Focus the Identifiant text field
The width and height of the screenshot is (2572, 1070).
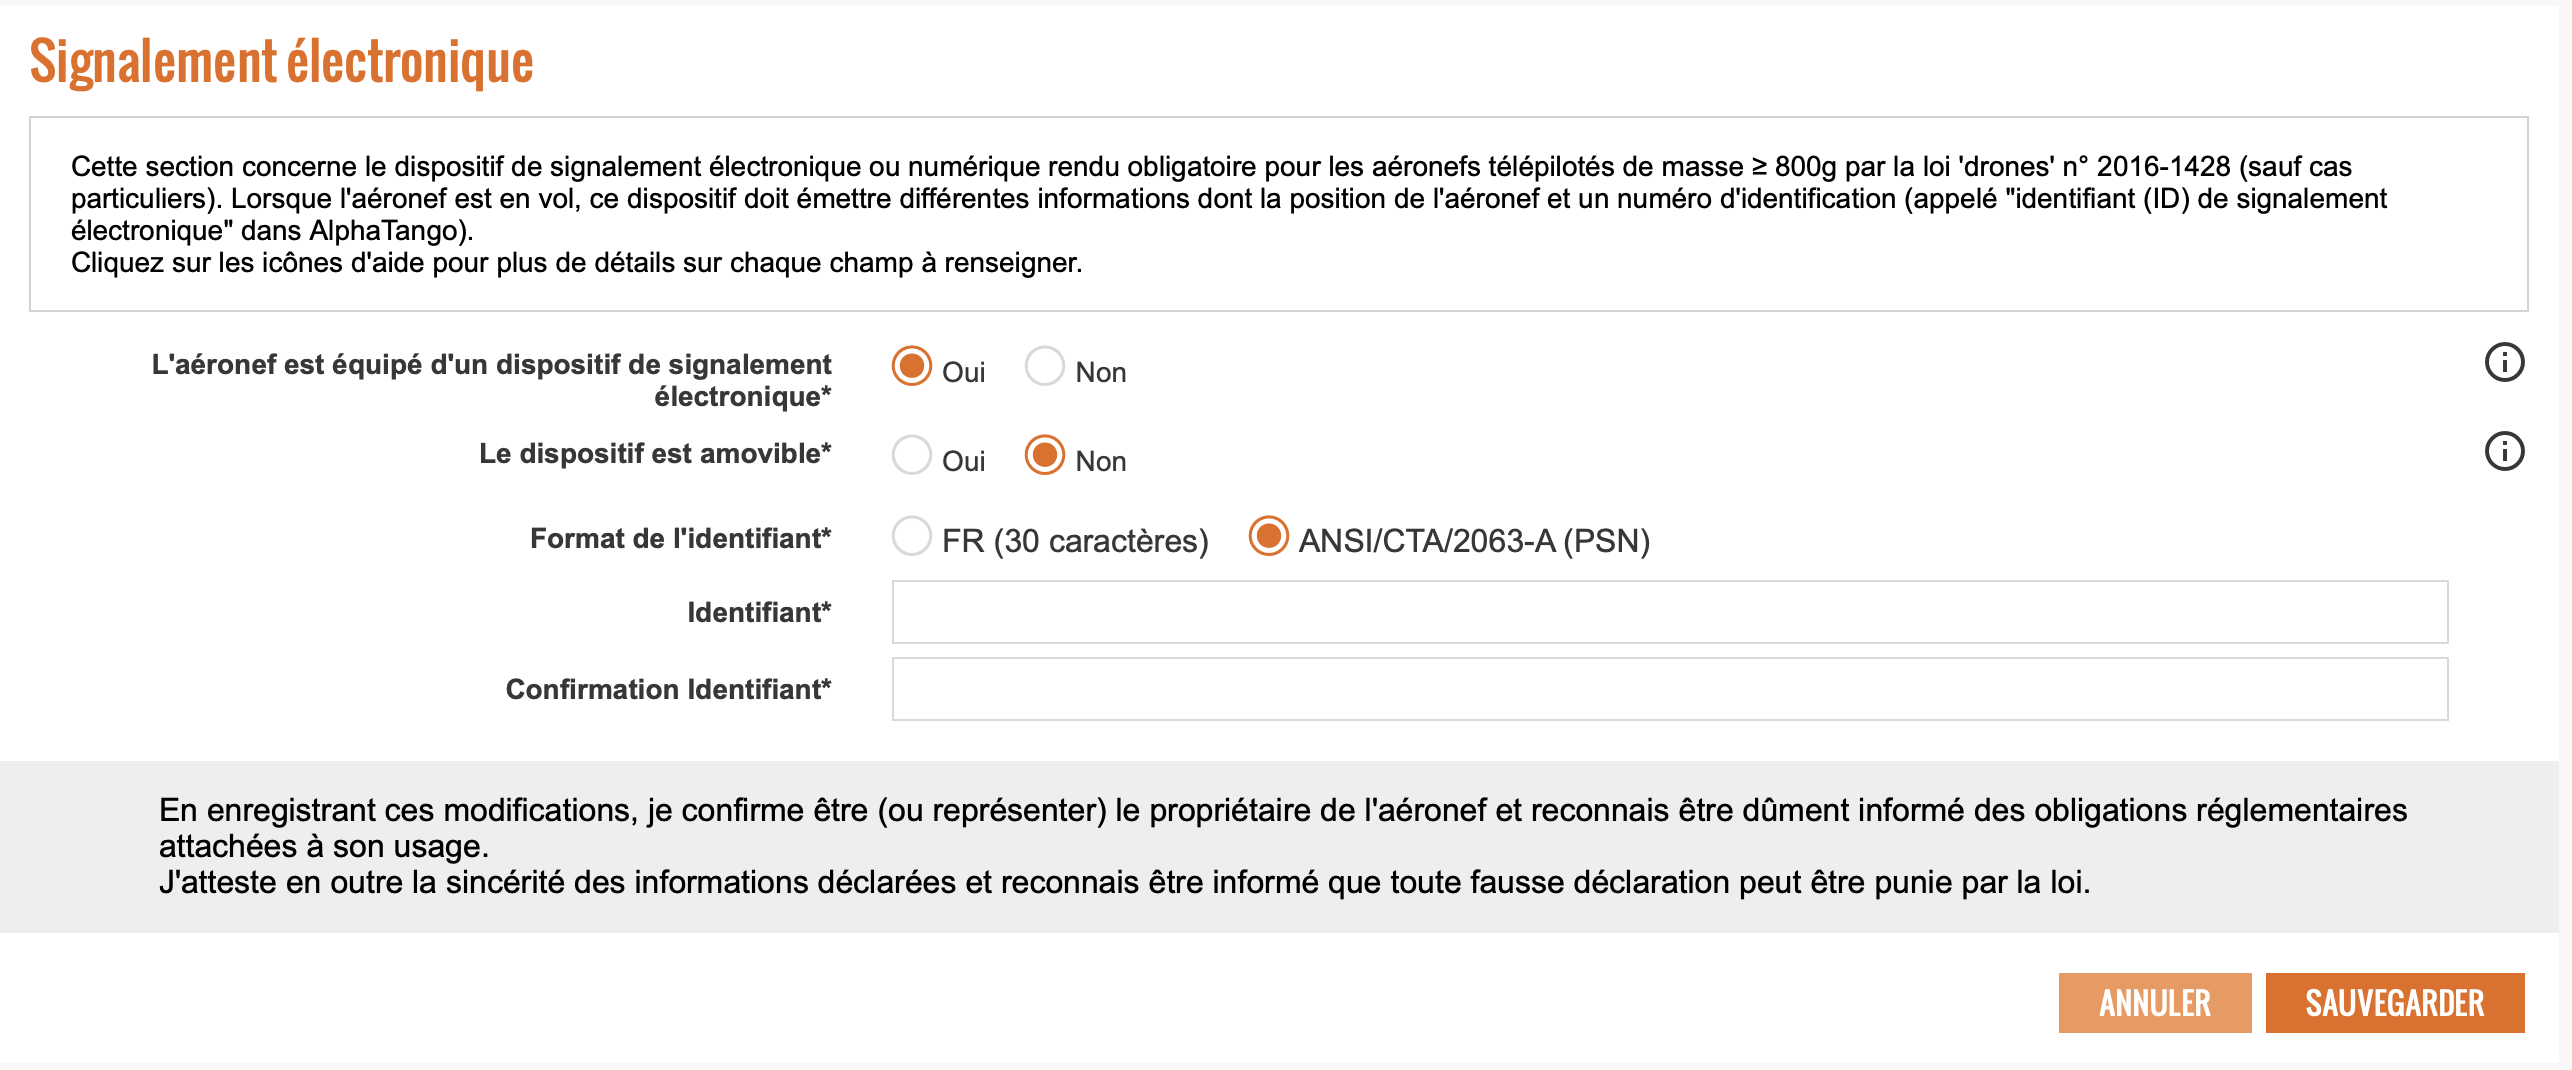point(1670,612)
